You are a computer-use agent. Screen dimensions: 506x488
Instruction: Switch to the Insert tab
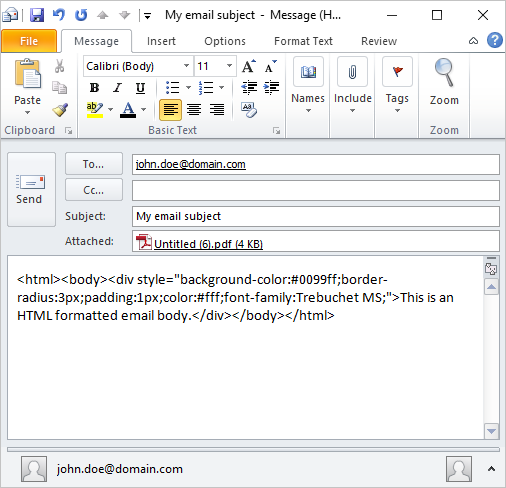[x=161, y=41]
